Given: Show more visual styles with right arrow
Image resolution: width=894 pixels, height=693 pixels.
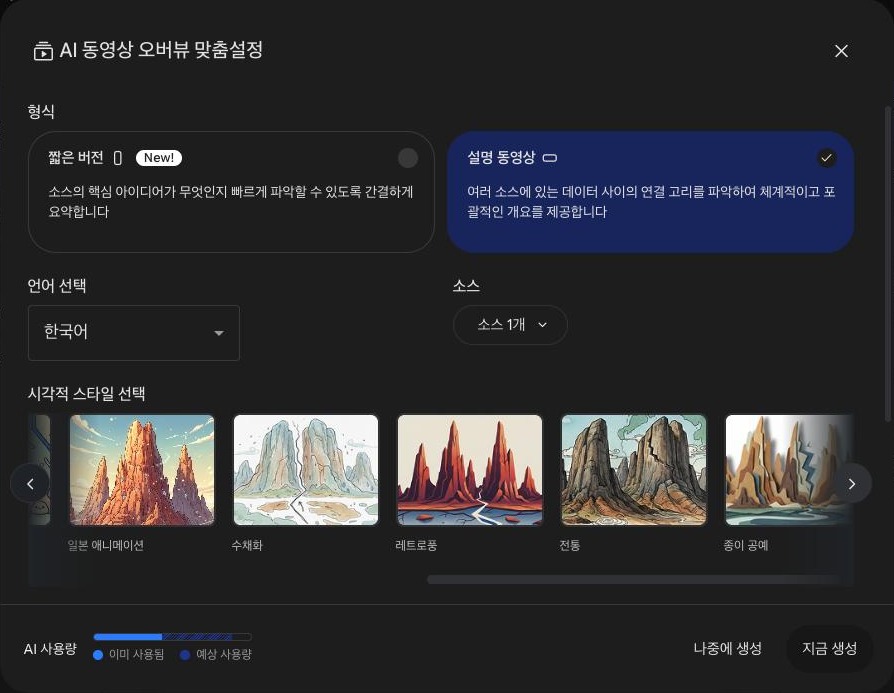Looking at the screenshot, I should pos(852,484).
